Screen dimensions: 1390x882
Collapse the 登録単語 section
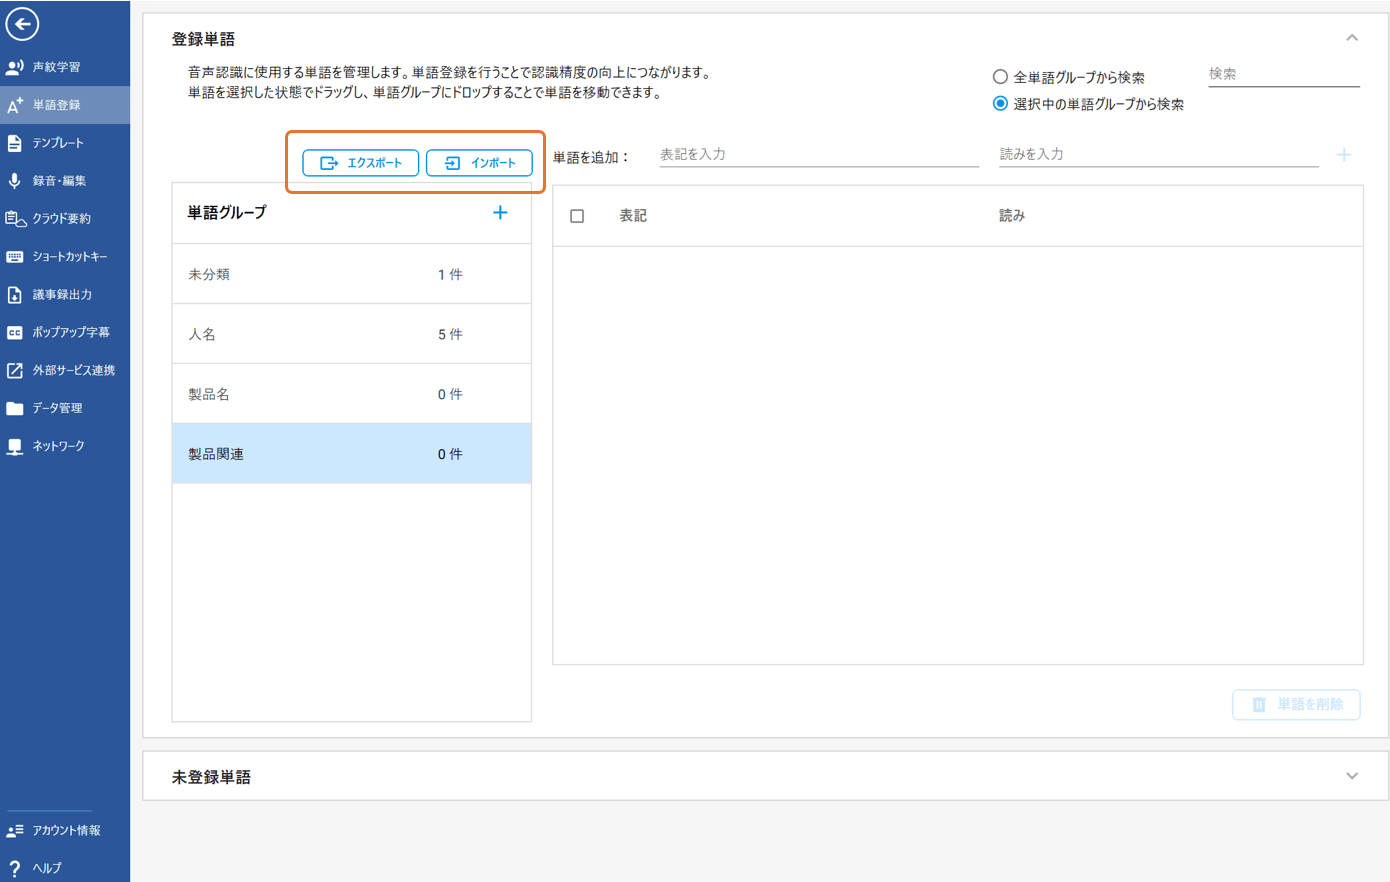pyautogui.click(x=1352, y=38)
